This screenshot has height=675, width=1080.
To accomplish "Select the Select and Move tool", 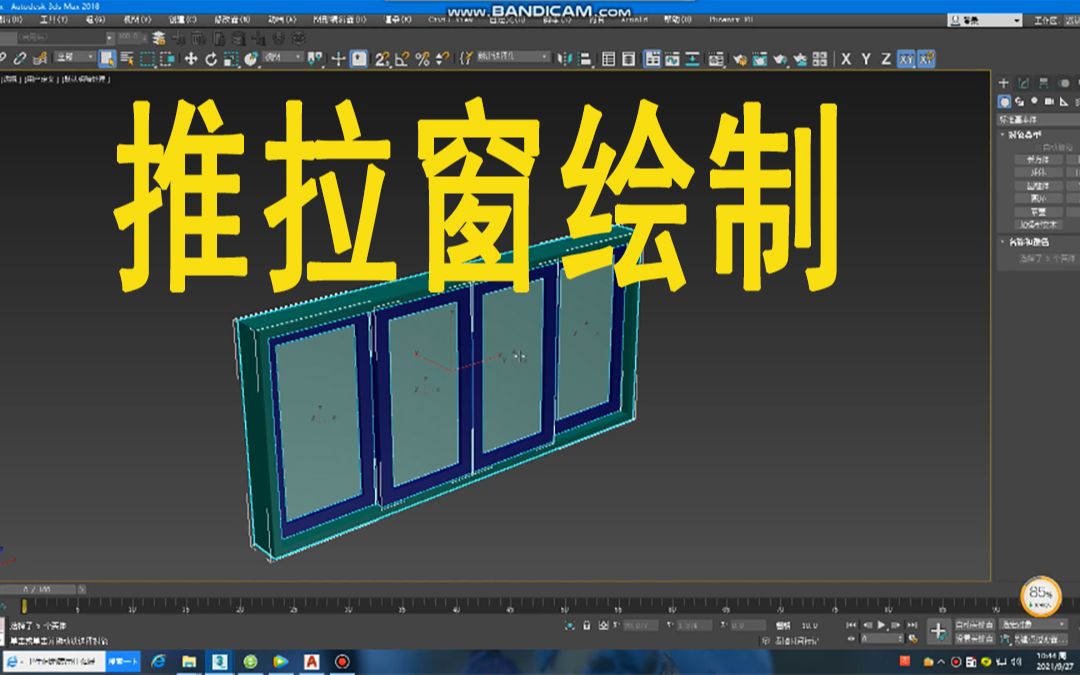I will [x=192, y=58].
